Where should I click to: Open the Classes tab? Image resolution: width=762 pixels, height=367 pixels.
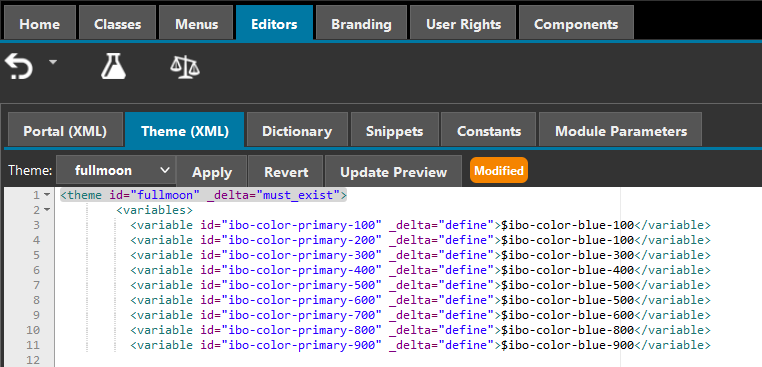point(118,23)
